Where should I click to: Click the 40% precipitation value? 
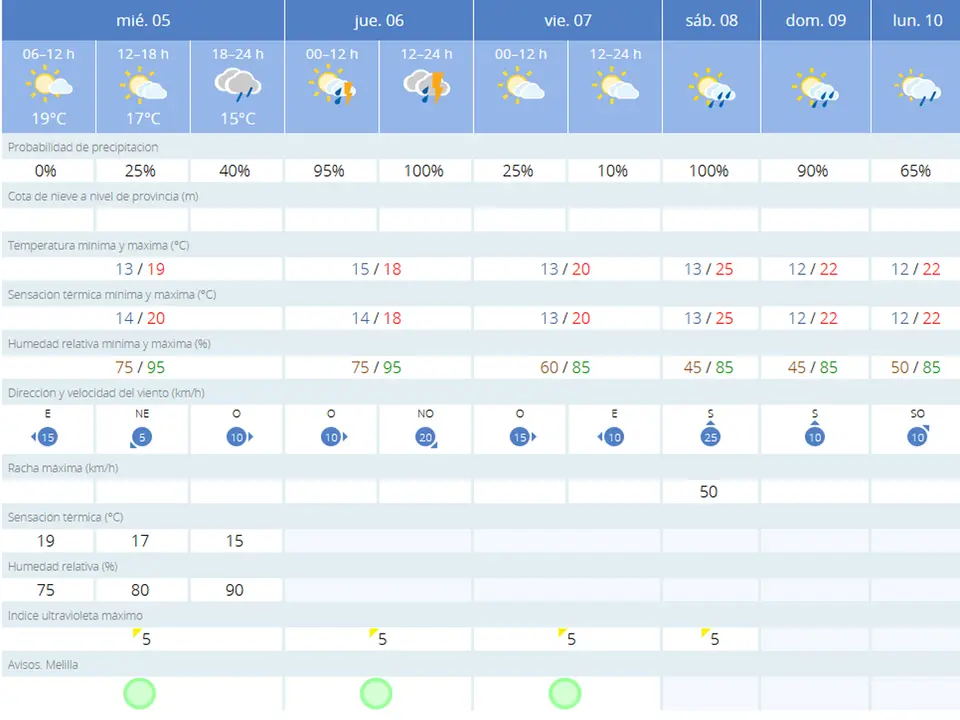click(x=234, y=171)
